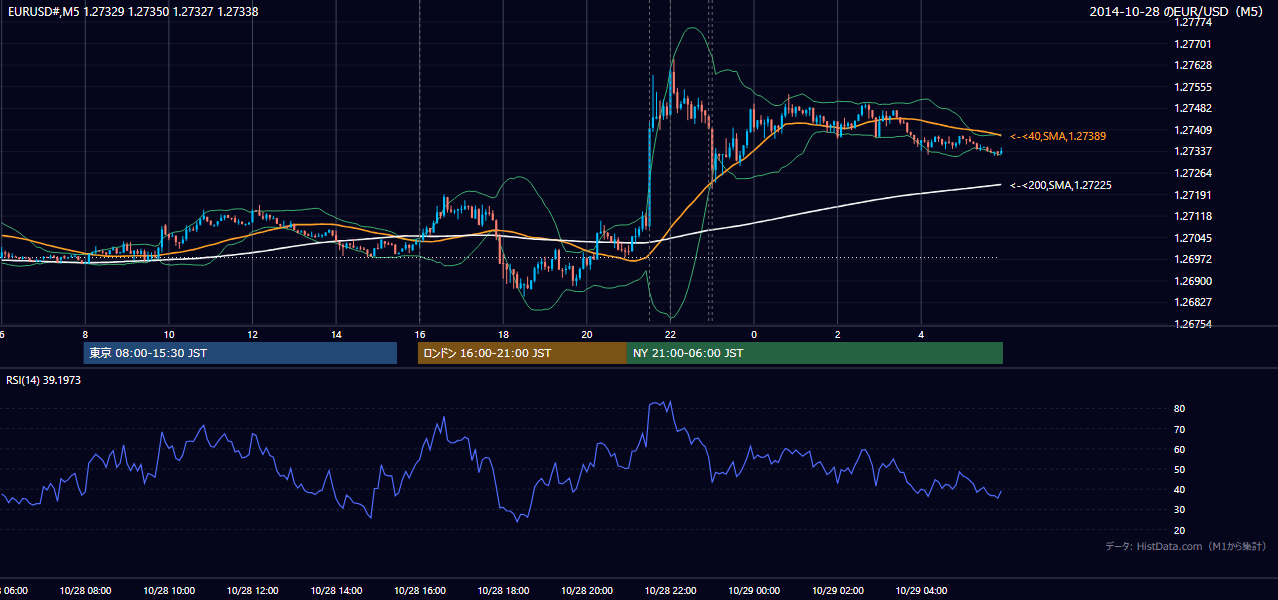Click the 1.27191 price axis label

click(1192, 195)
